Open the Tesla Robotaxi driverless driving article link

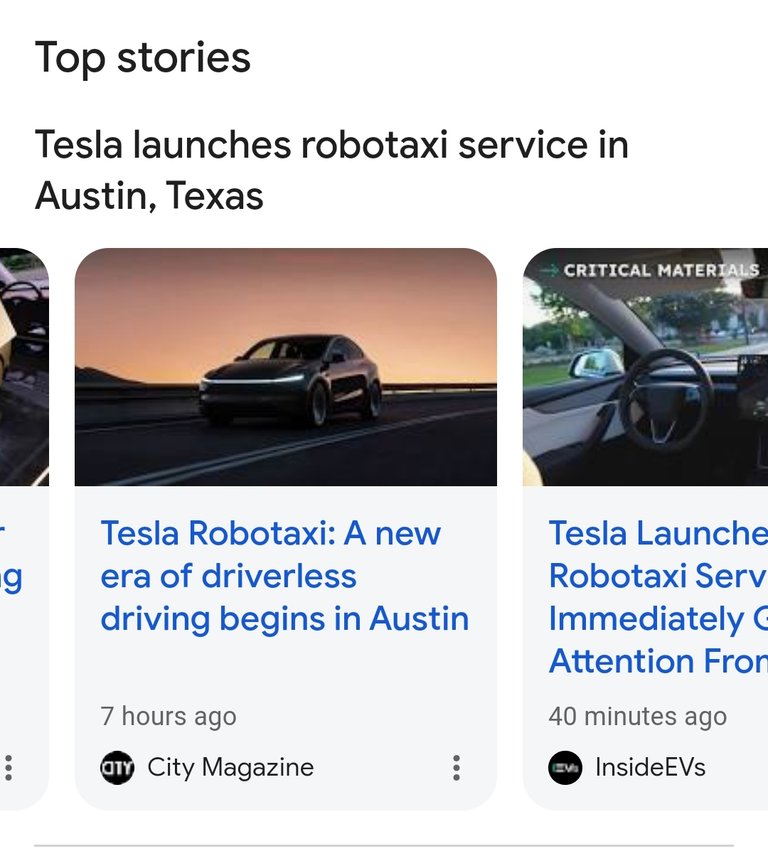[x=284, y=576]
